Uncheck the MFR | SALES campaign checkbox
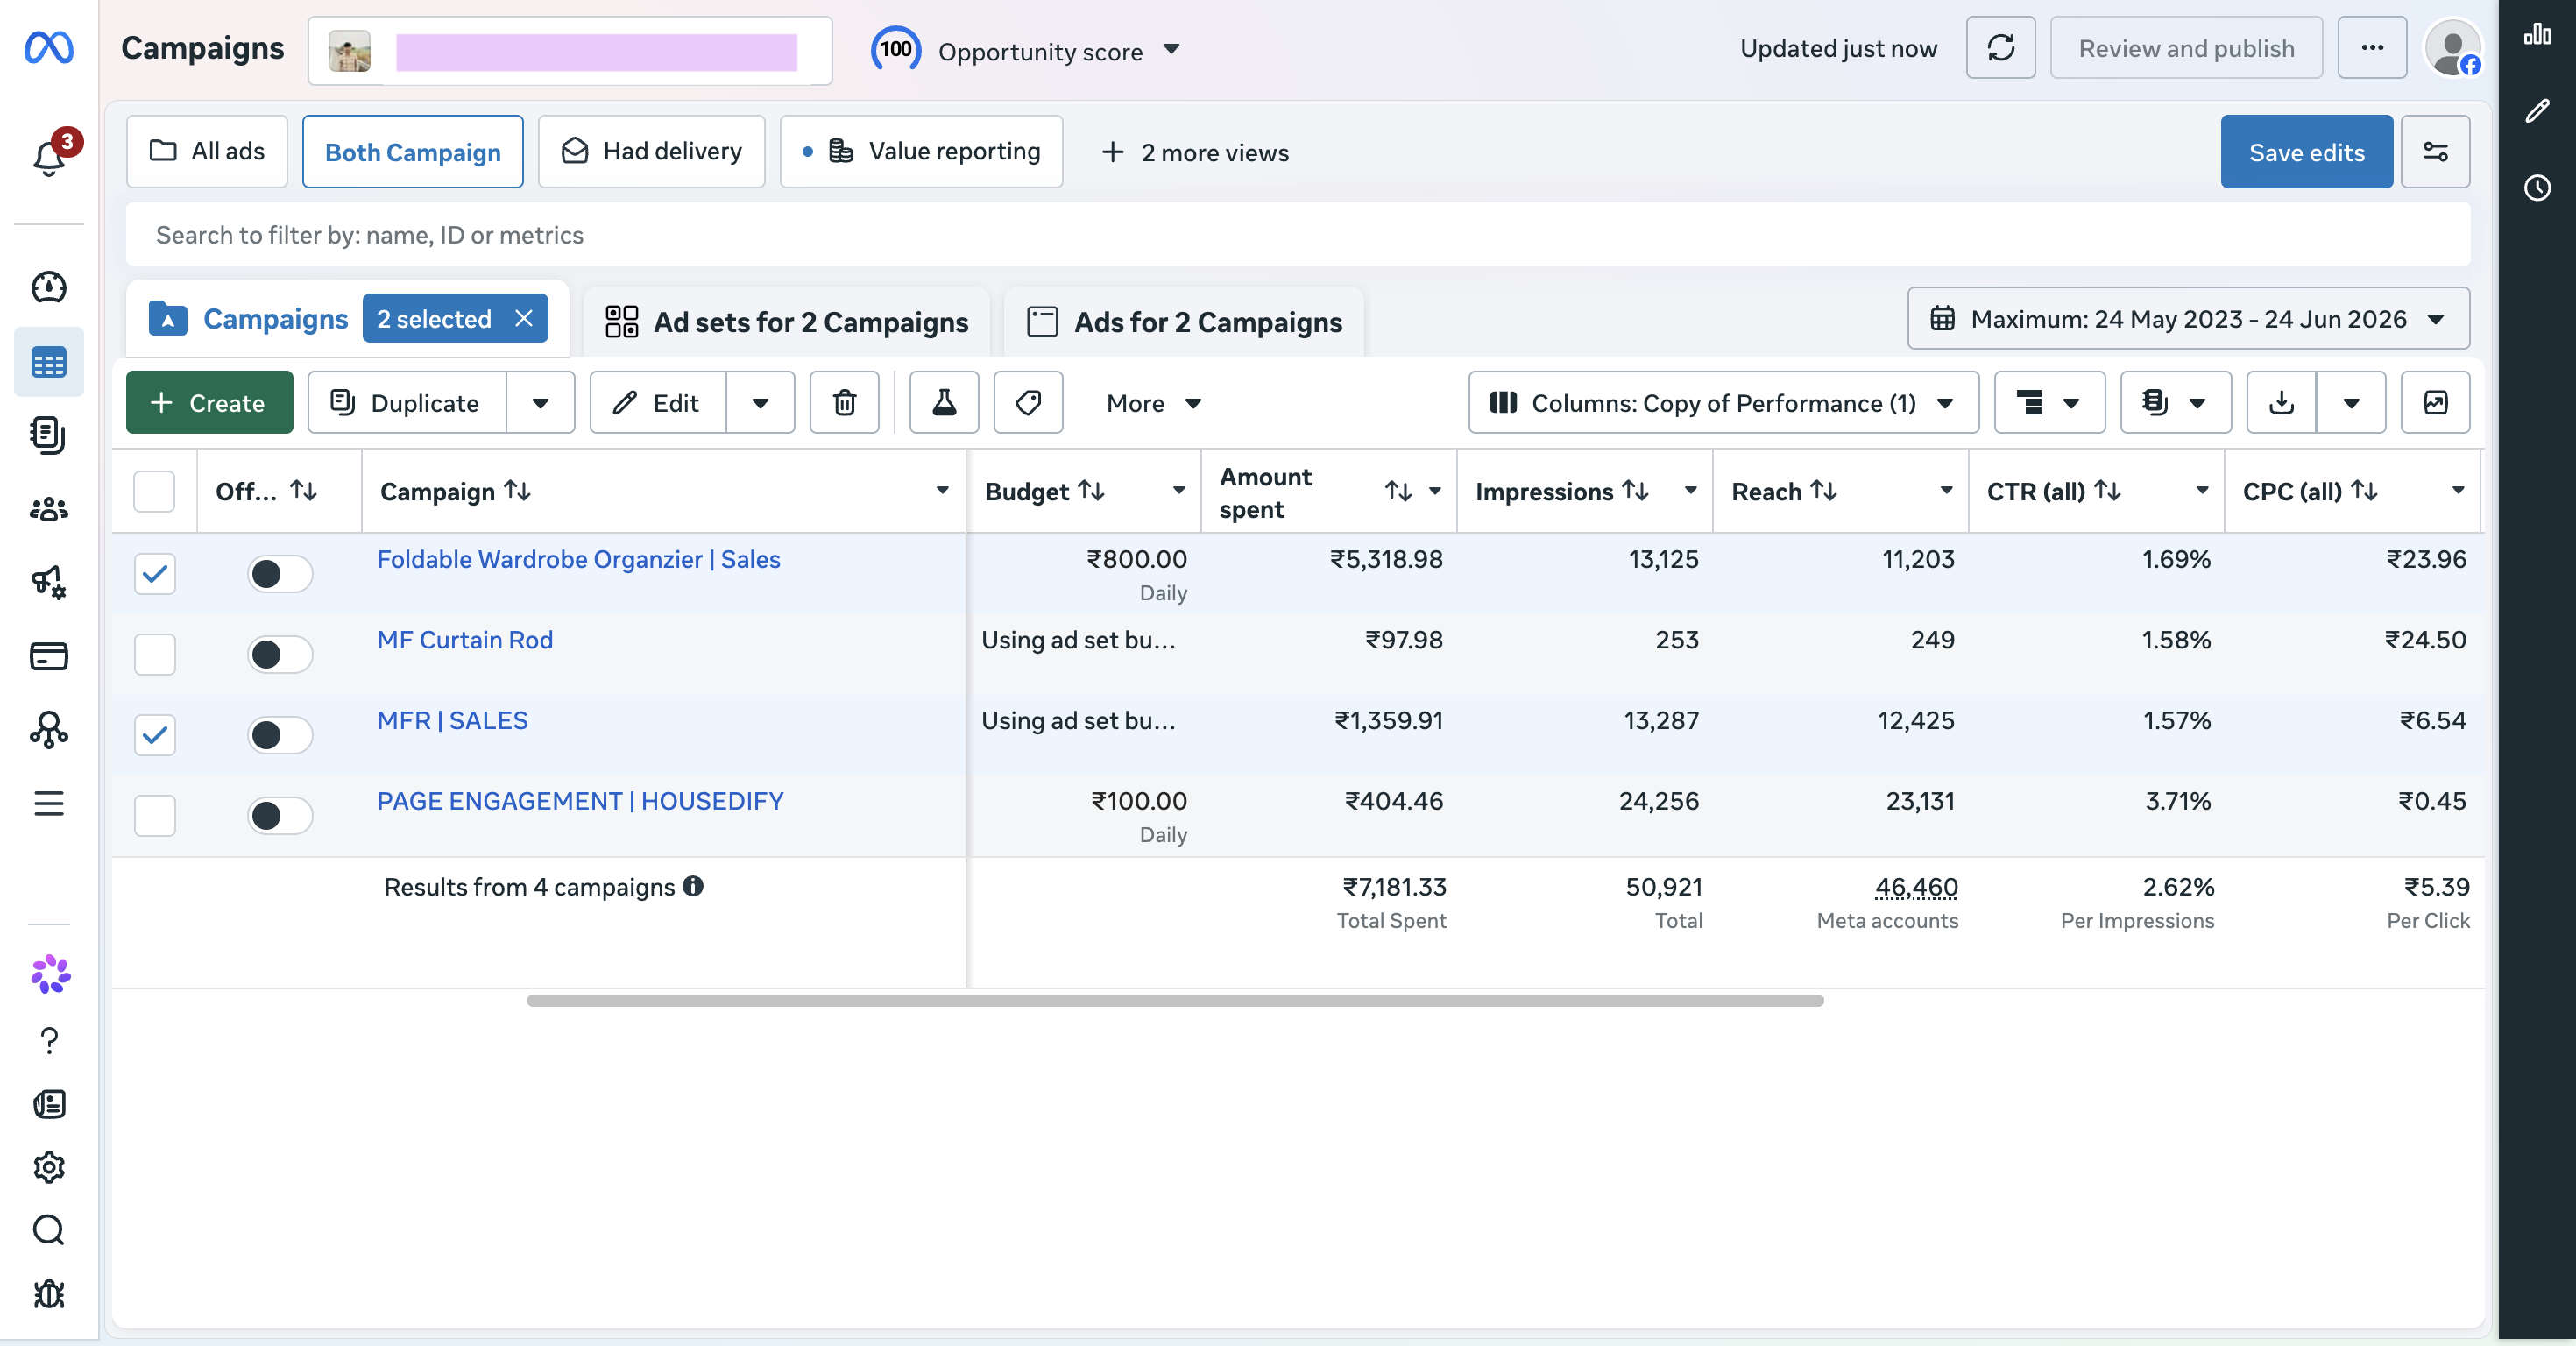Viewport: 2576px width, 1346px height. (x=154, y=734)
